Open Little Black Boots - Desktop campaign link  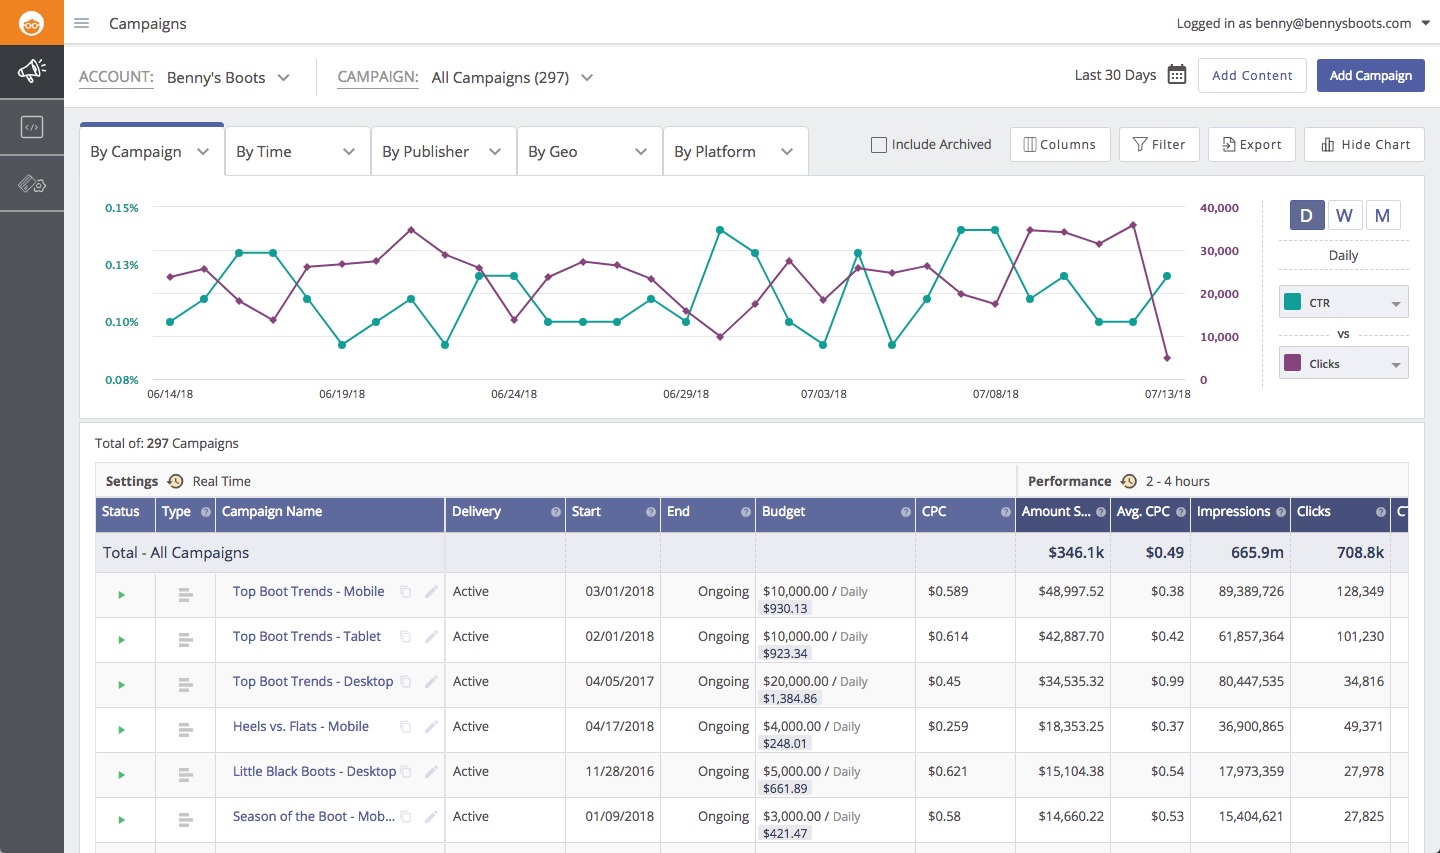[x=314, y=771]
